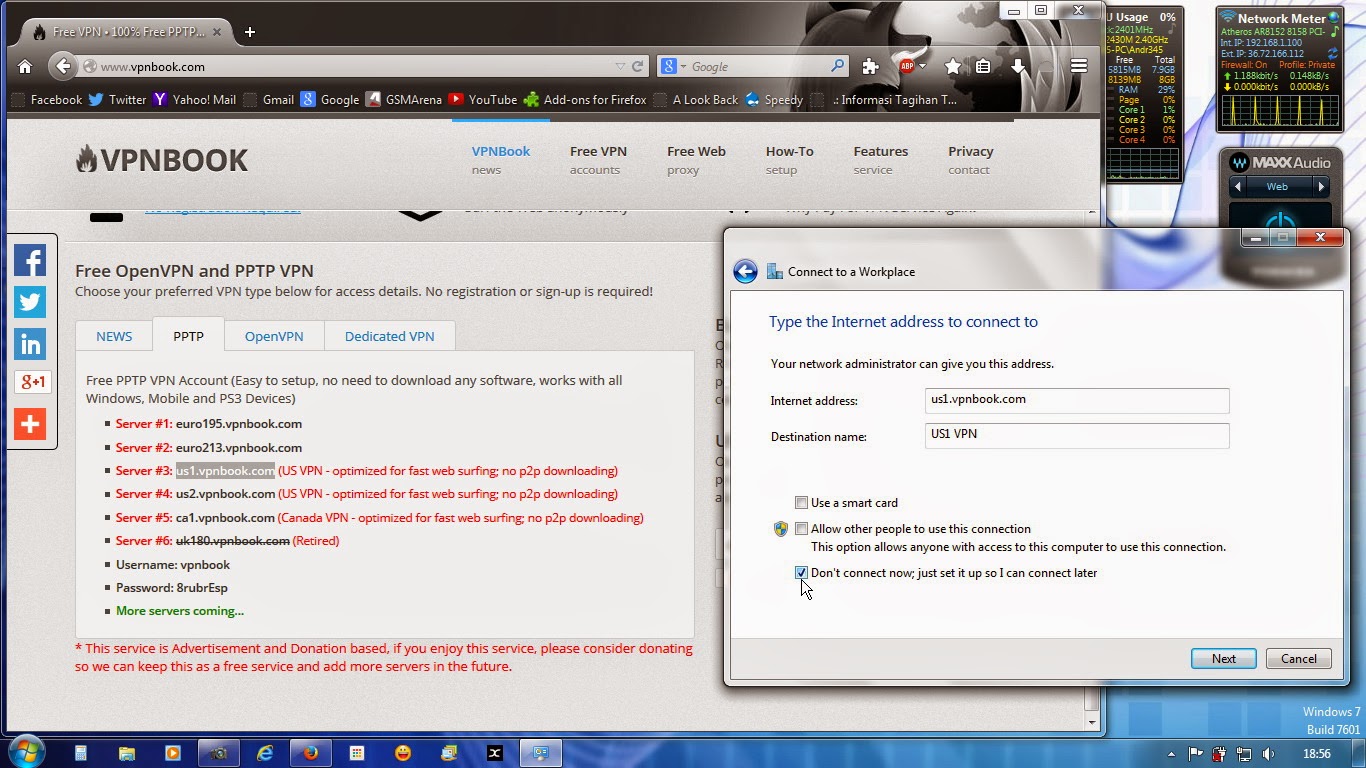Uncheck Don't connect now checkbox
The width and height of the screenshot is (1366, 768).
[801, 573]
